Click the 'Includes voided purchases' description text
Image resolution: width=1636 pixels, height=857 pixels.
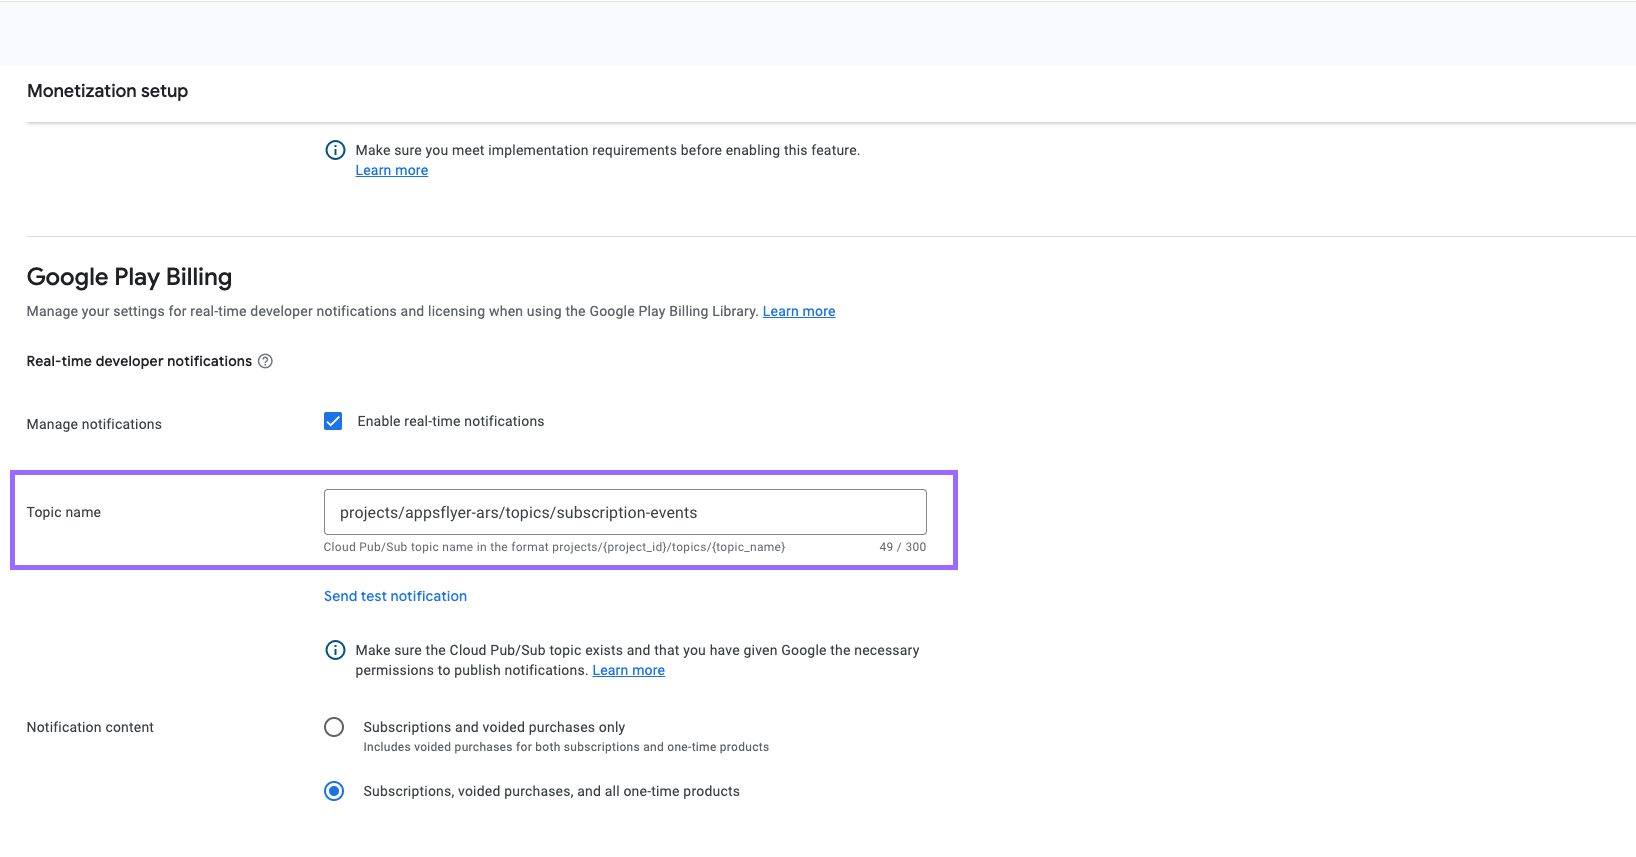[566, 747]
